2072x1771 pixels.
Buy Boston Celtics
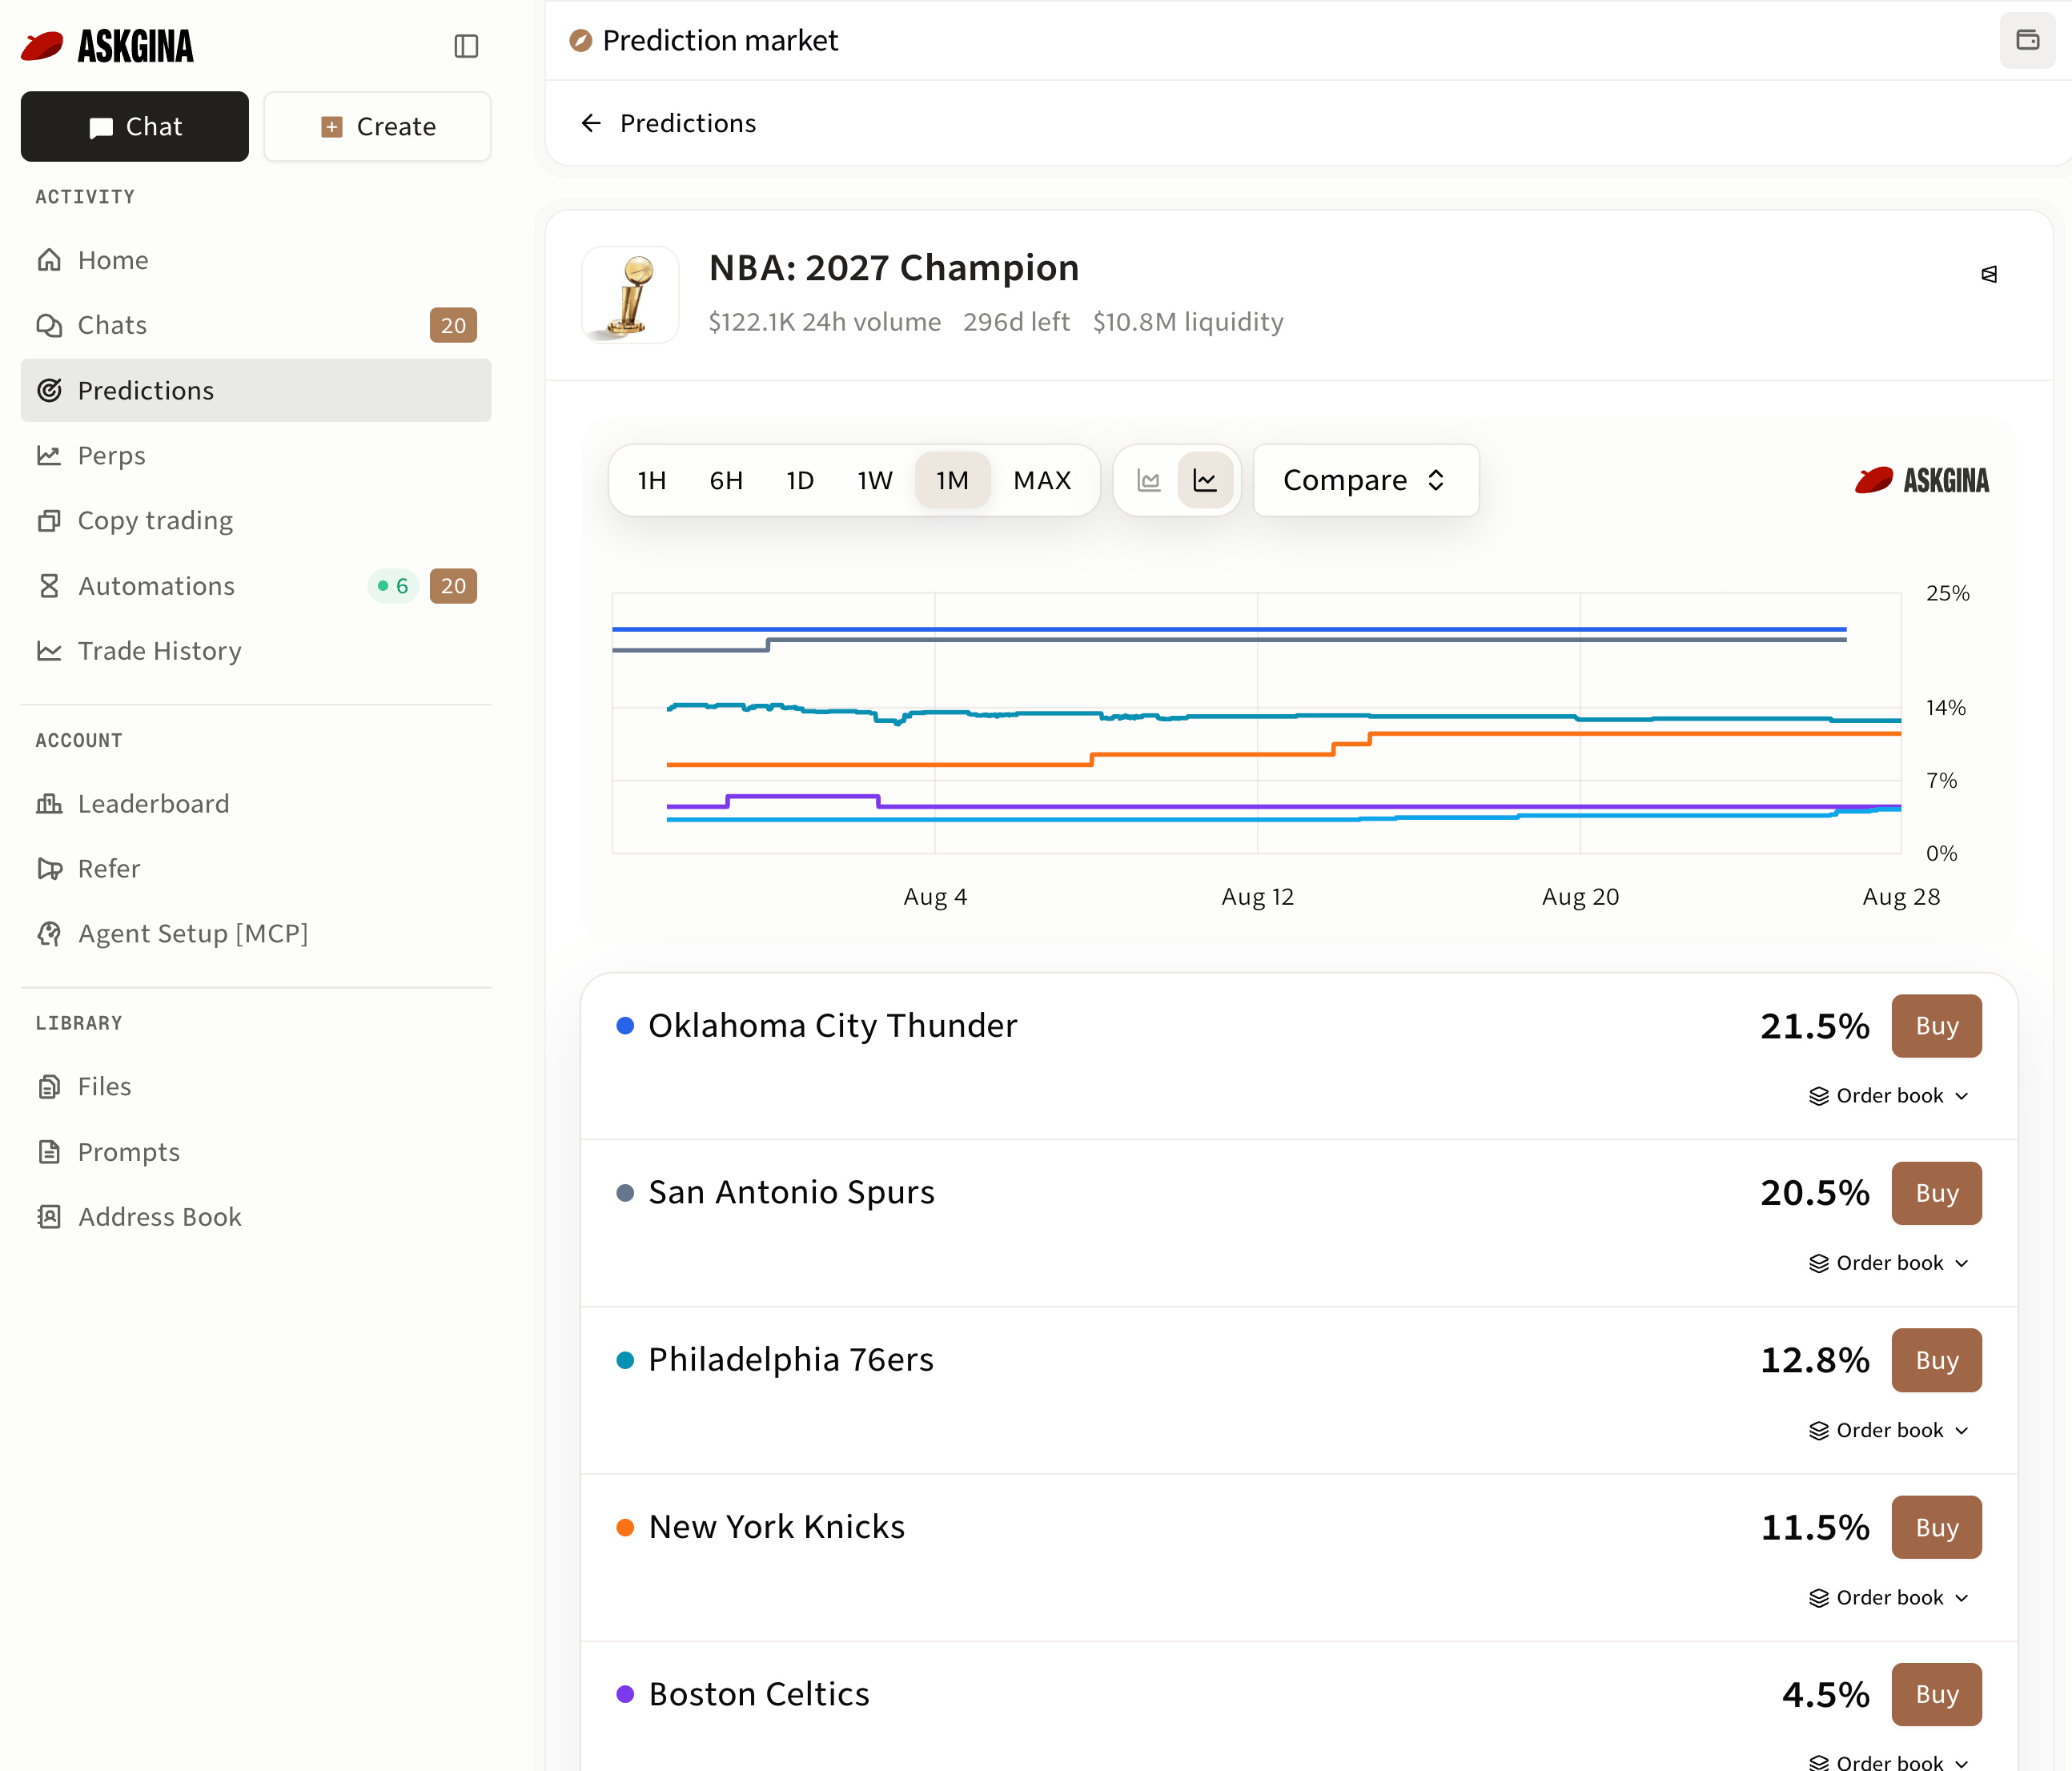pos(1936,1695)
